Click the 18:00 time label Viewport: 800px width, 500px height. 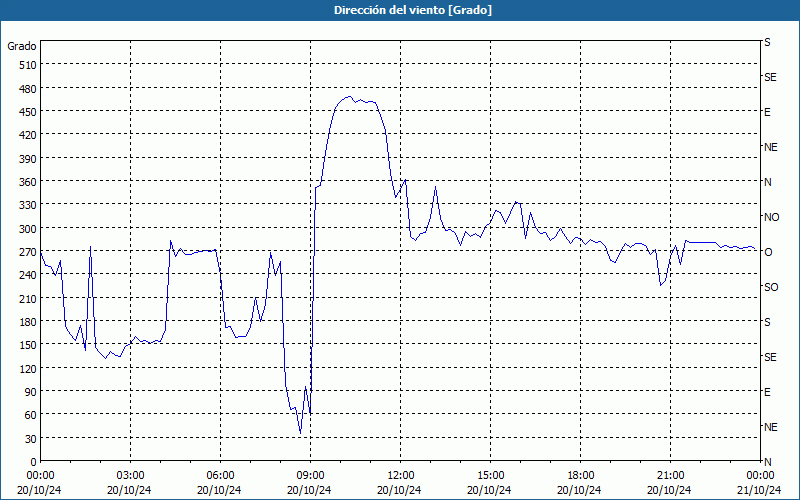580,476
